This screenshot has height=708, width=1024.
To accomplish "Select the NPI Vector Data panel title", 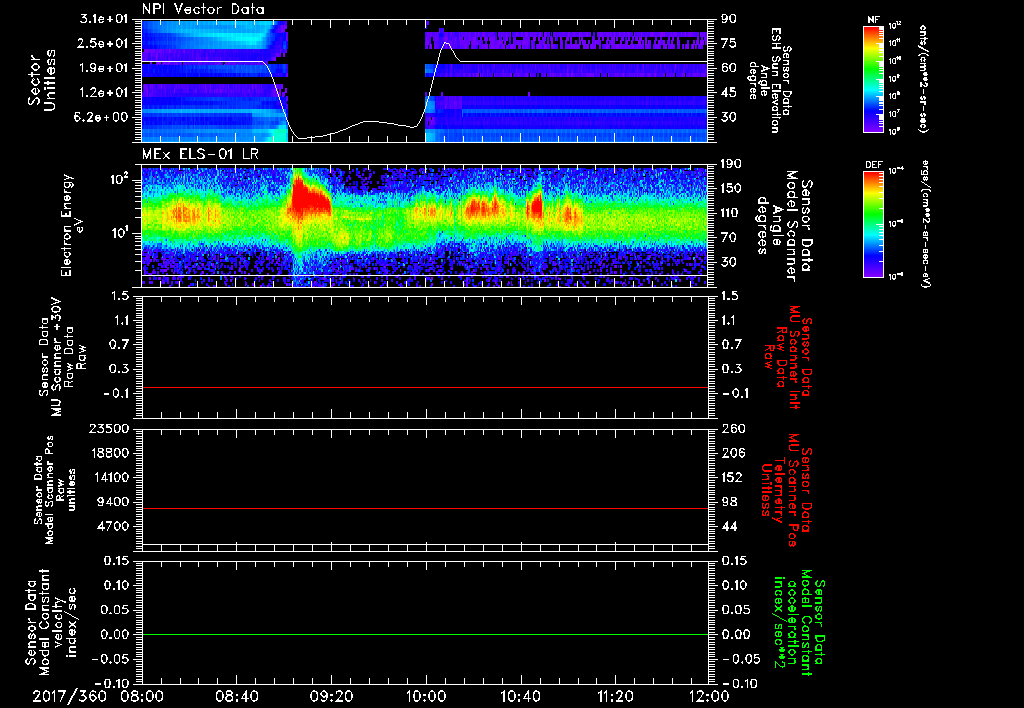I will (204, 10).
